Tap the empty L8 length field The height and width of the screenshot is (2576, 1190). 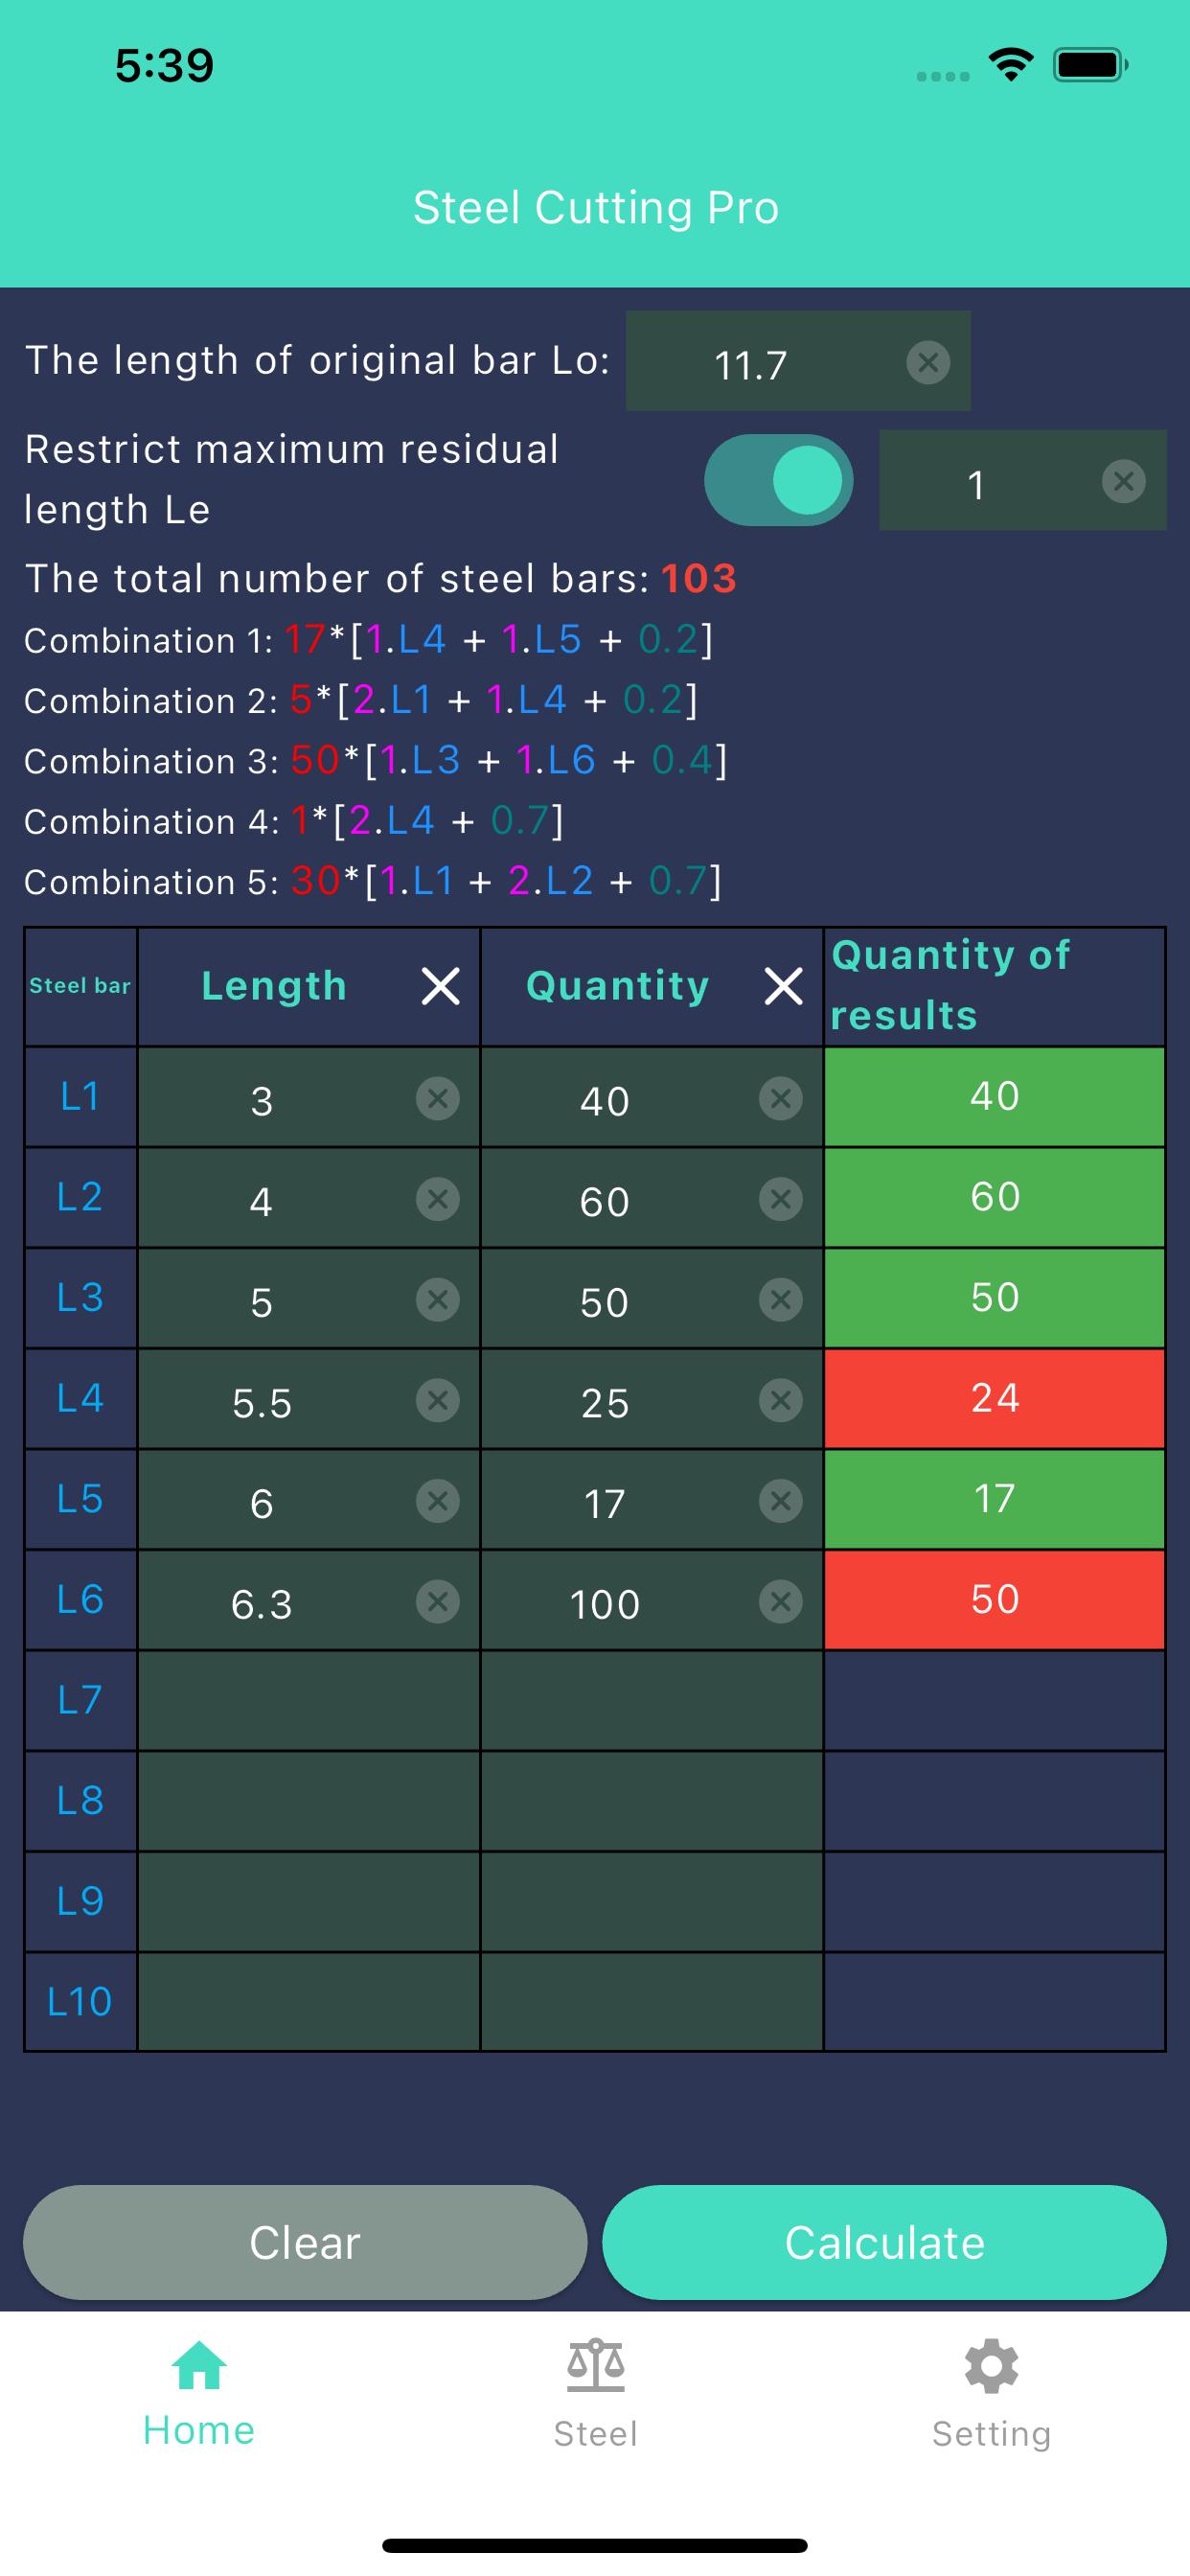tap(309, 1802)
